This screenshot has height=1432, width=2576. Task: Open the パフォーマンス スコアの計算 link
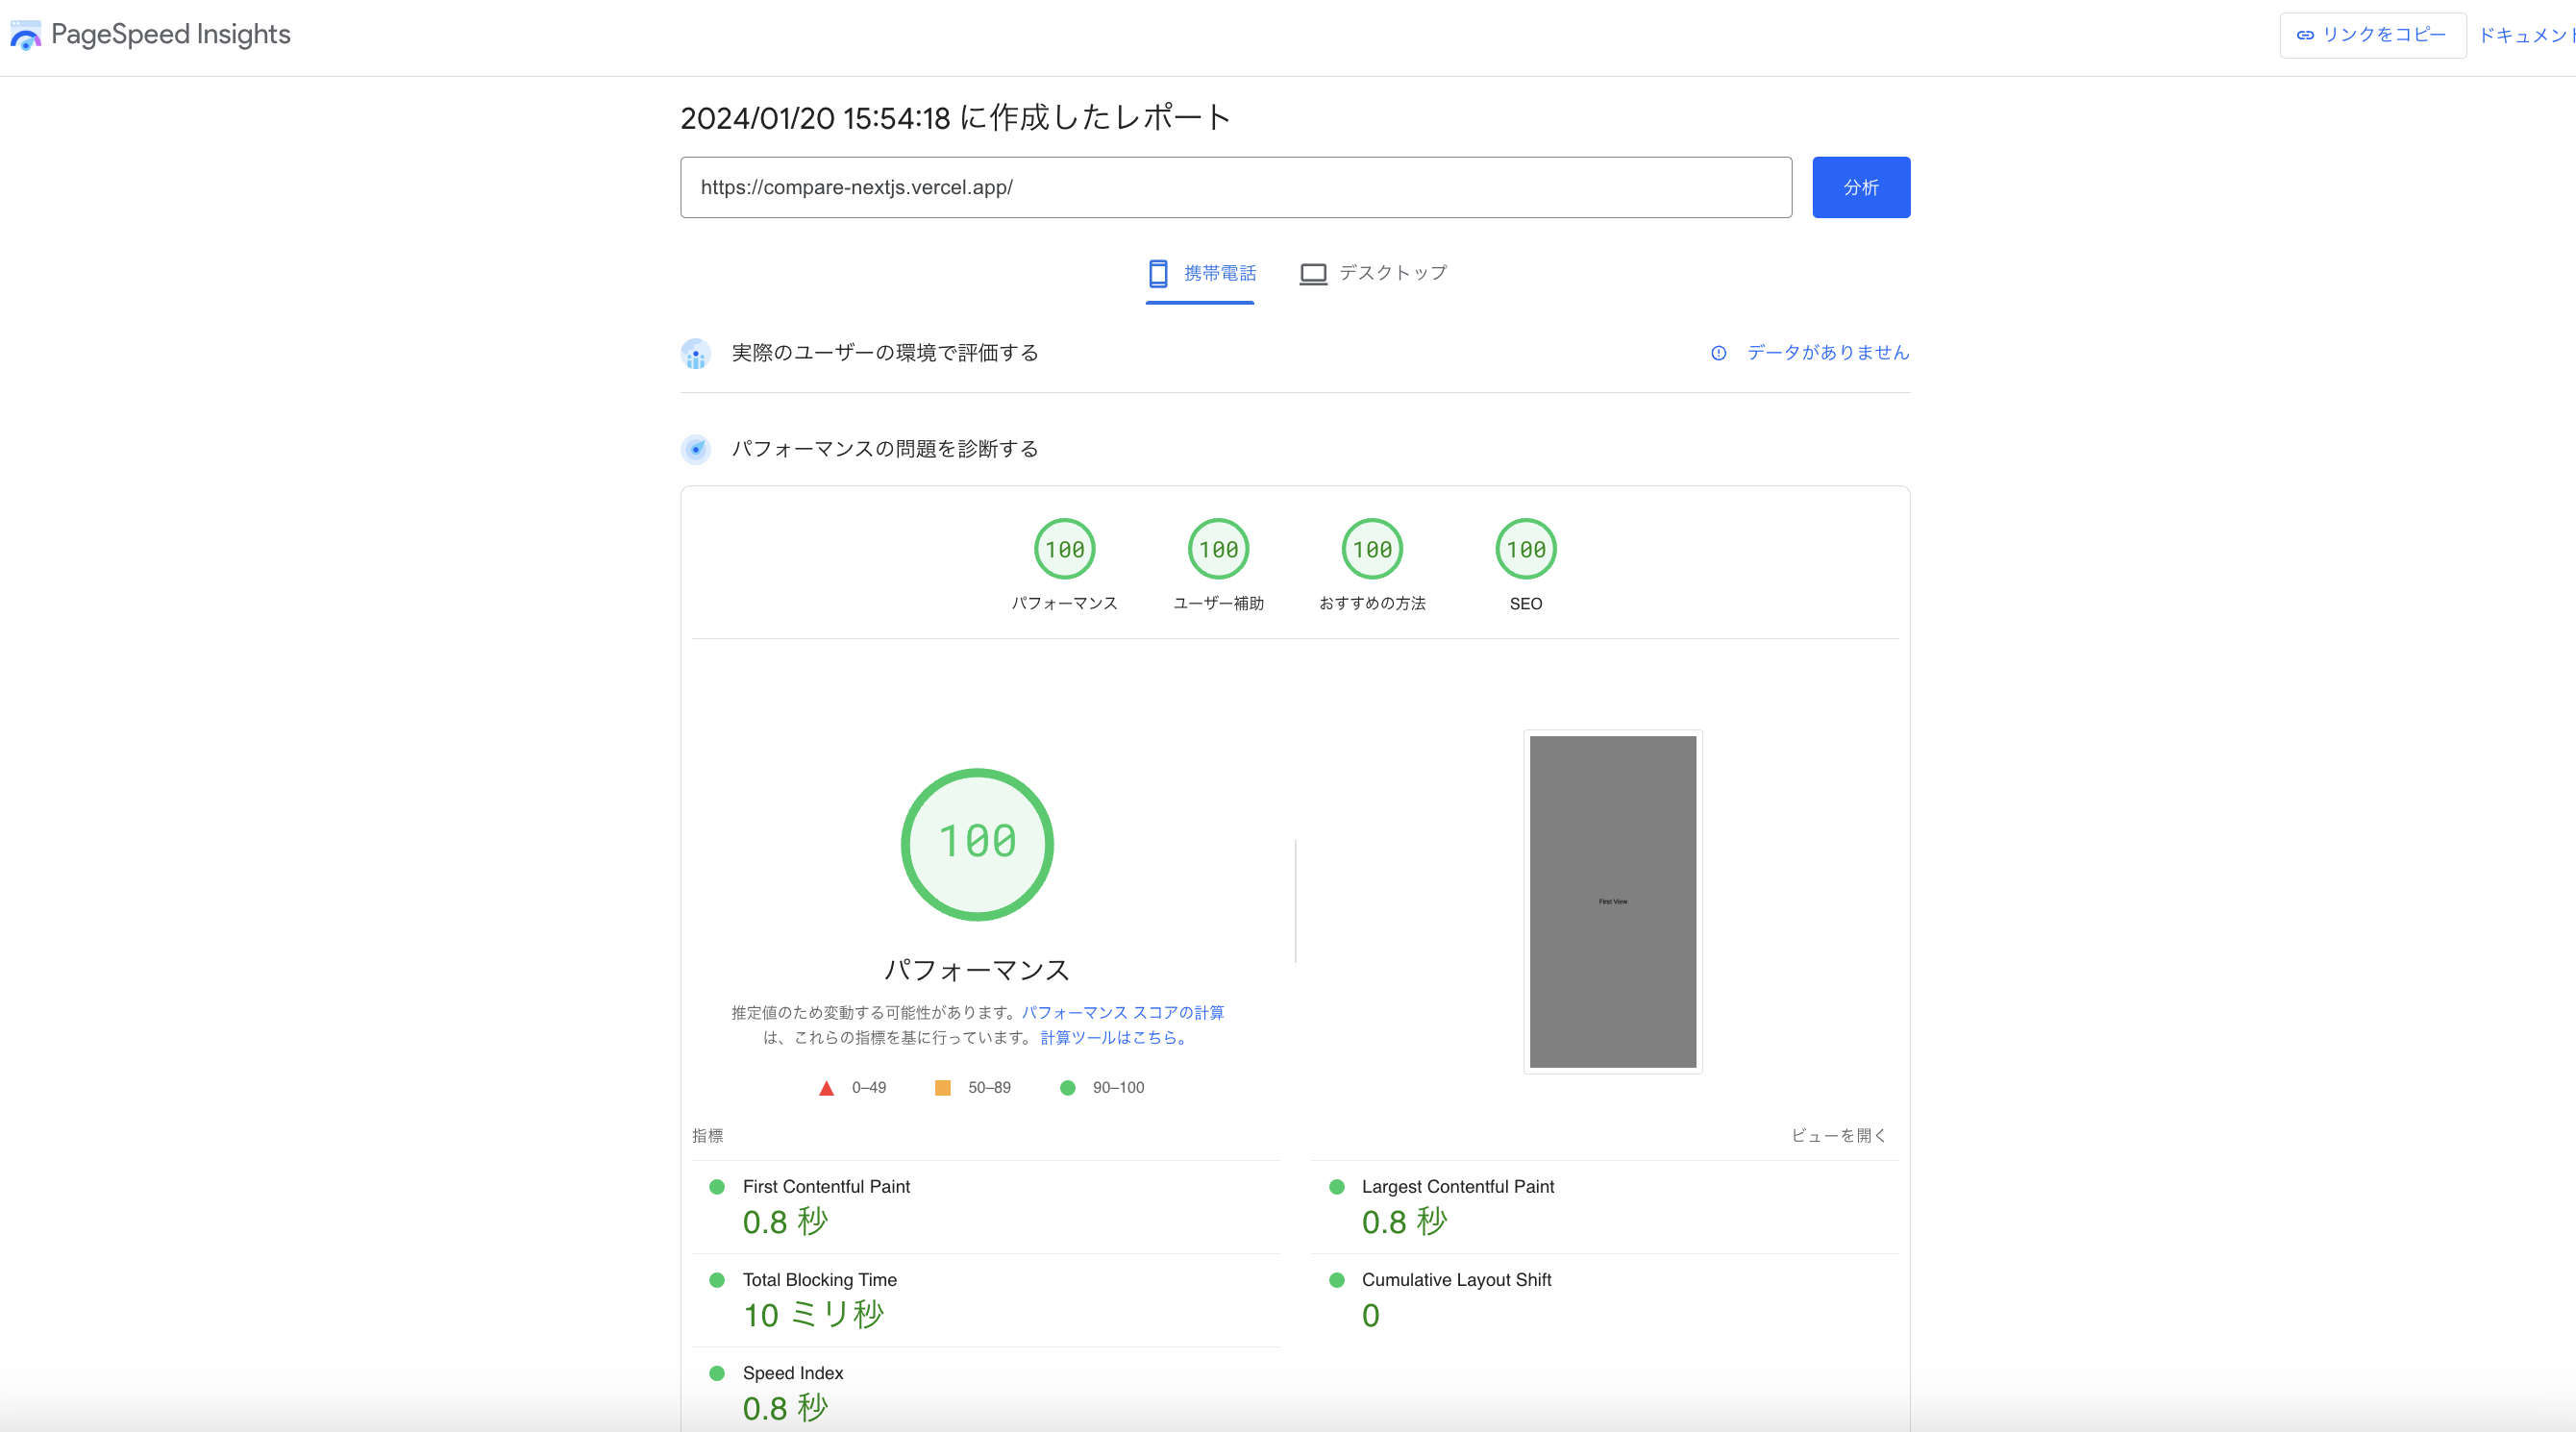1124,1013
